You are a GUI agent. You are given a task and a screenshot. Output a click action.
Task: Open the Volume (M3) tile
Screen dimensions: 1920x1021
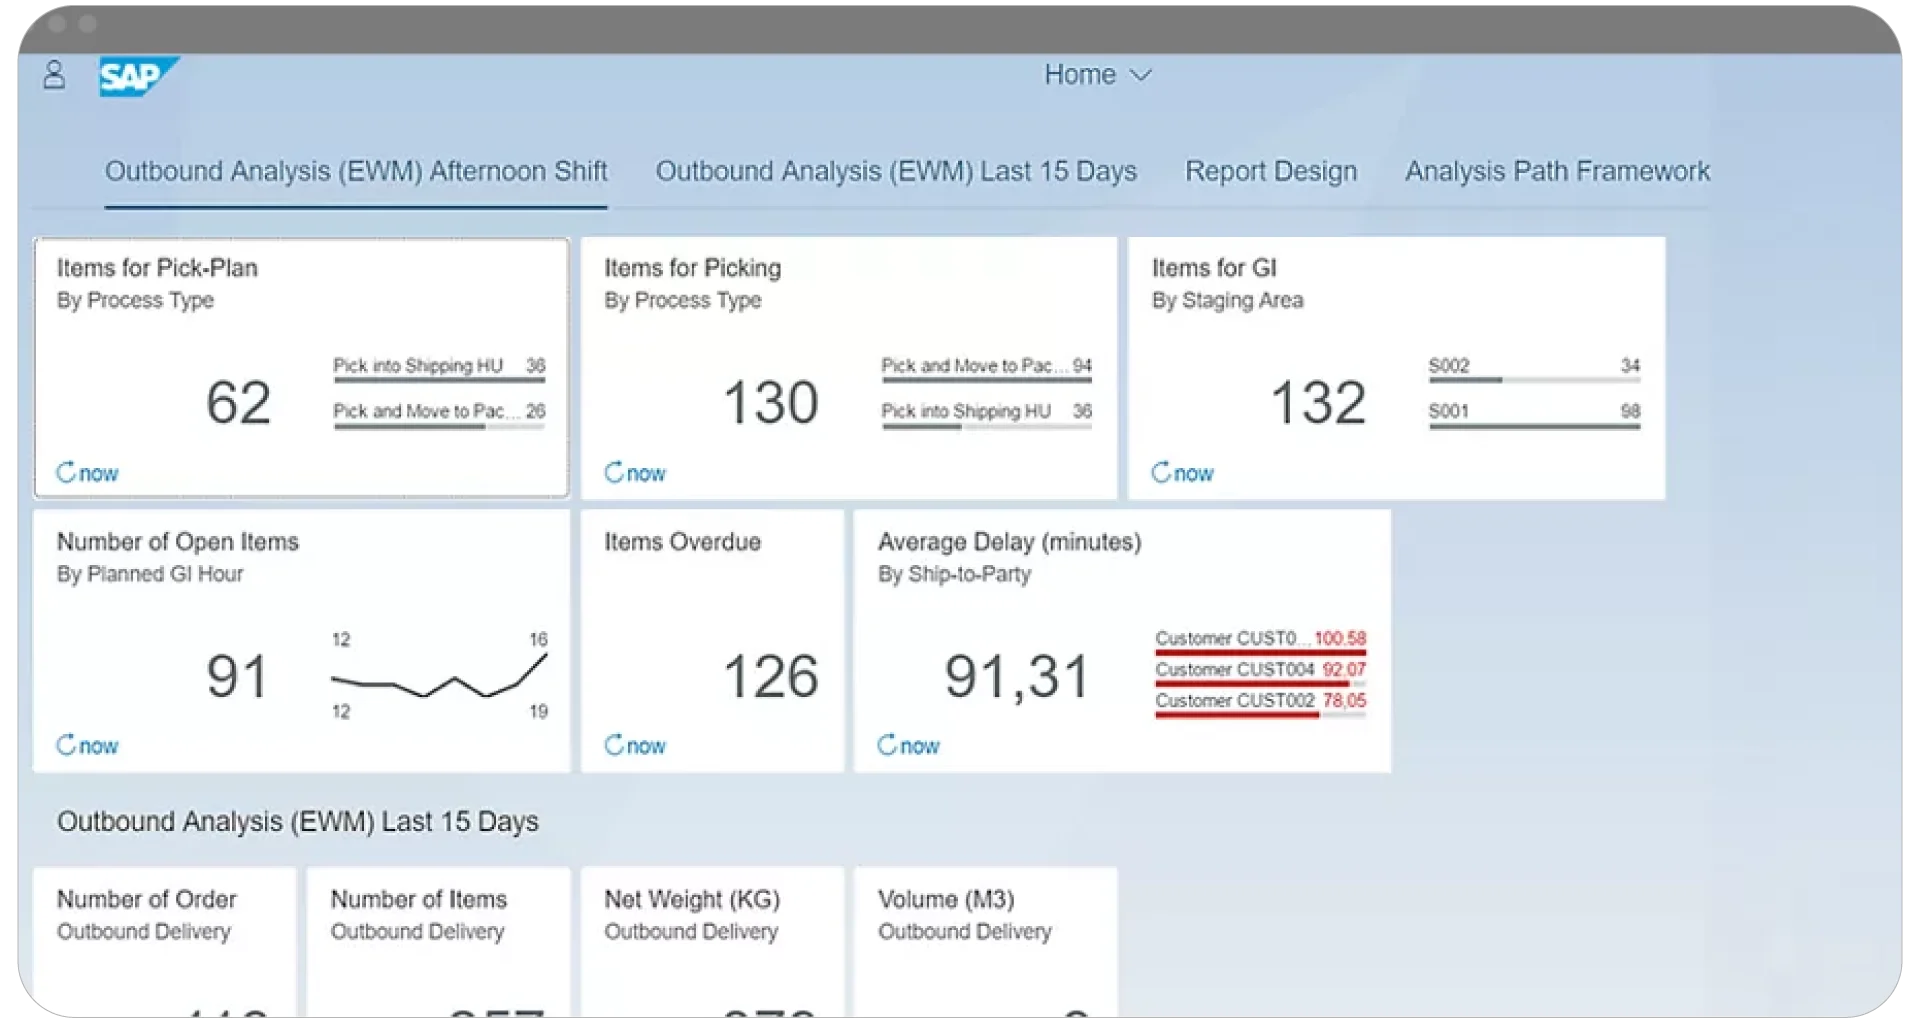986,942
